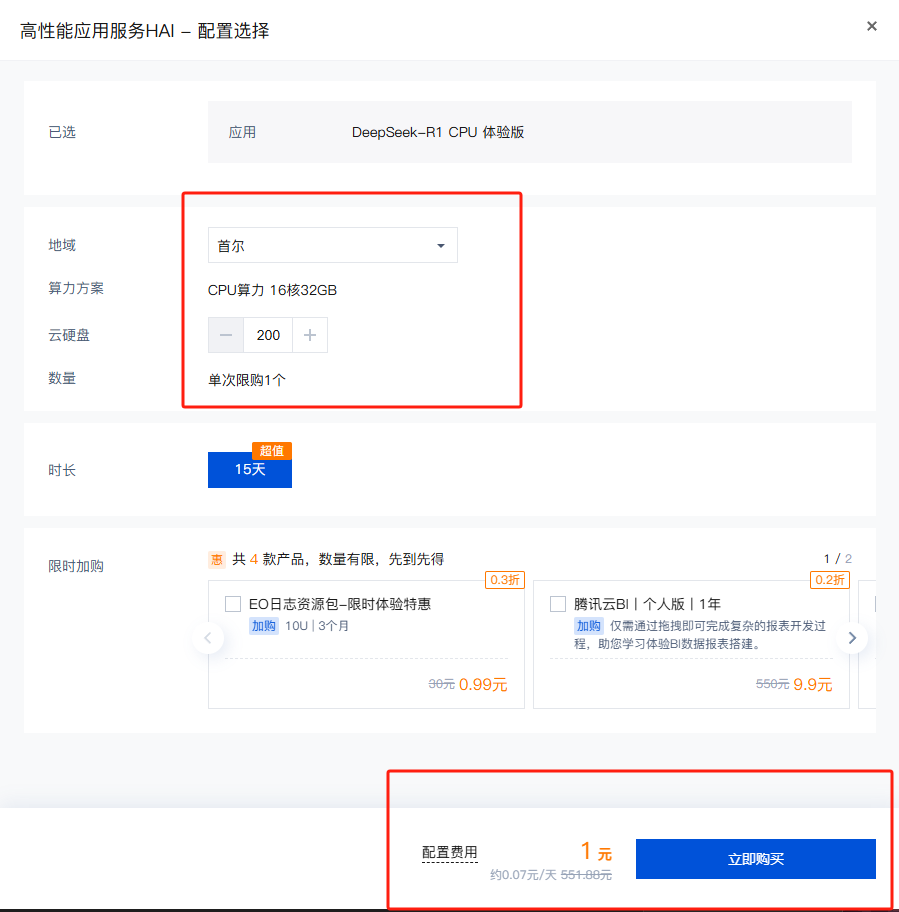Click the 1 元 total price
Screen dimensions: 899x912
pyautogui.click(x=596, y=852)
